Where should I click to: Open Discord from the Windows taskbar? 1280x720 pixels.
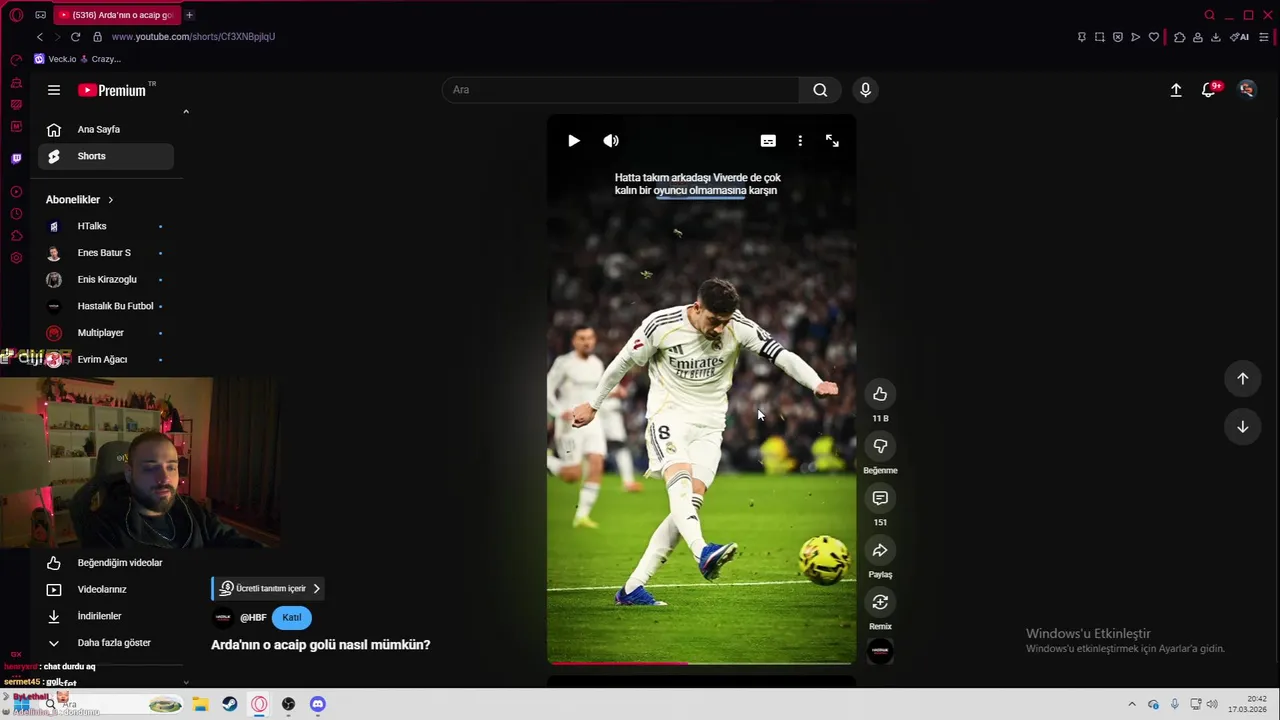[x=318, y=704]
